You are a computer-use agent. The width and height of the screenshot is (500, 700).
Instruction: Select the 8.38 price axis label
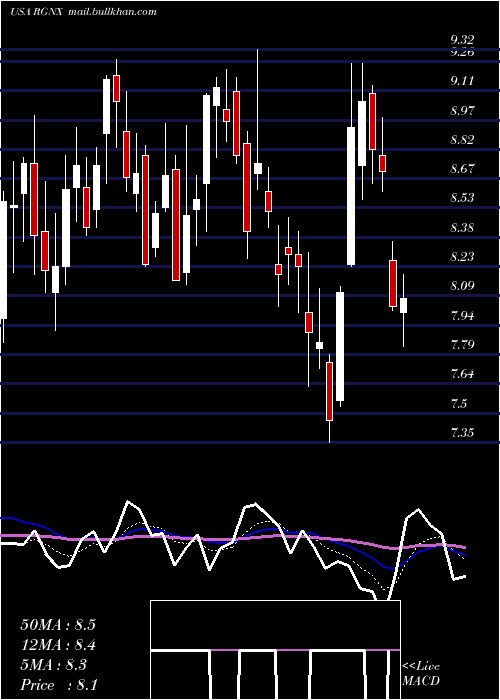[x=462, y=228]
